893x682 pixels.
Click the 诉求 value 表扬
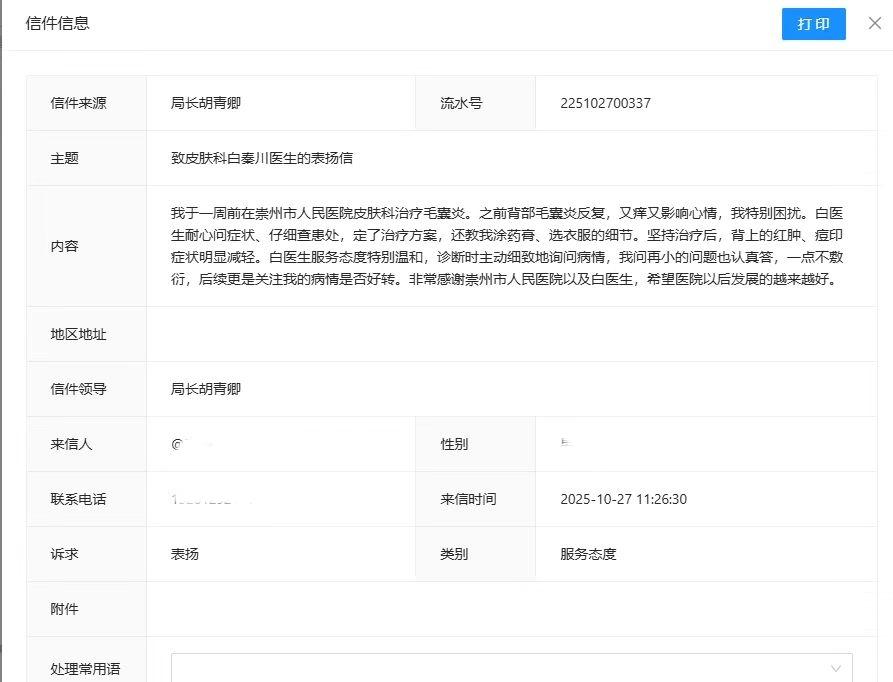185,554
